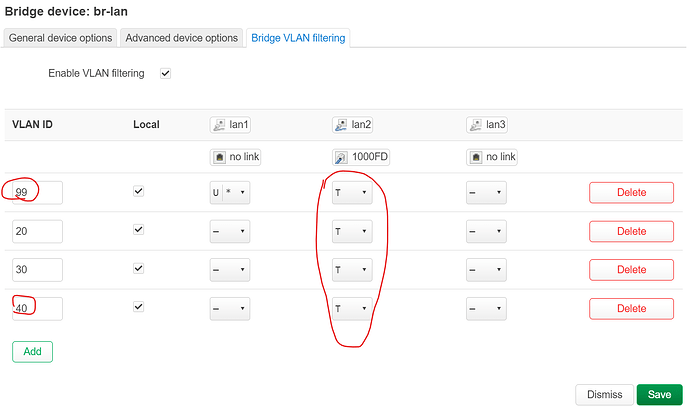Viewport: 690px width, 407px height.
Task: Click the lan1 port icon
Action: (x=219, y=125)
